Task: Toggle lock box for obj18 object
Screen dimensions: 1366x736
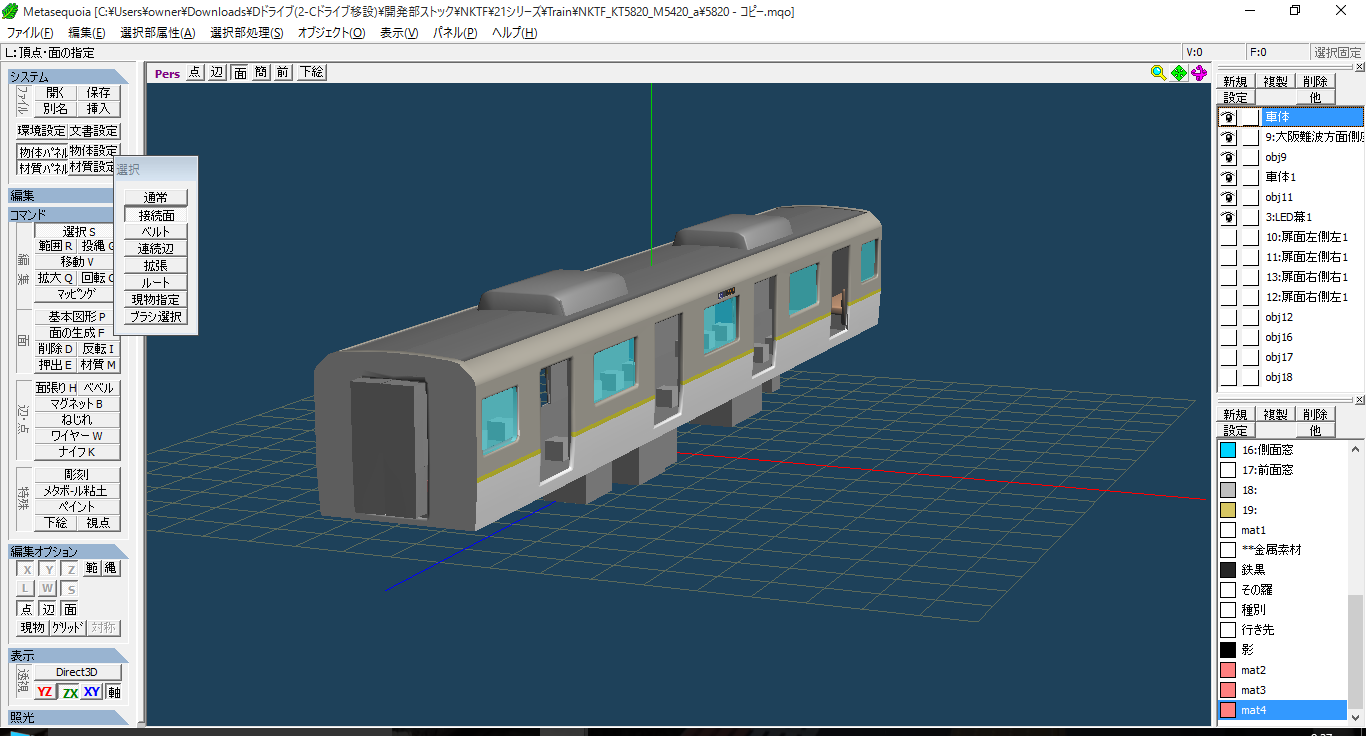Action: [1250, 377]
